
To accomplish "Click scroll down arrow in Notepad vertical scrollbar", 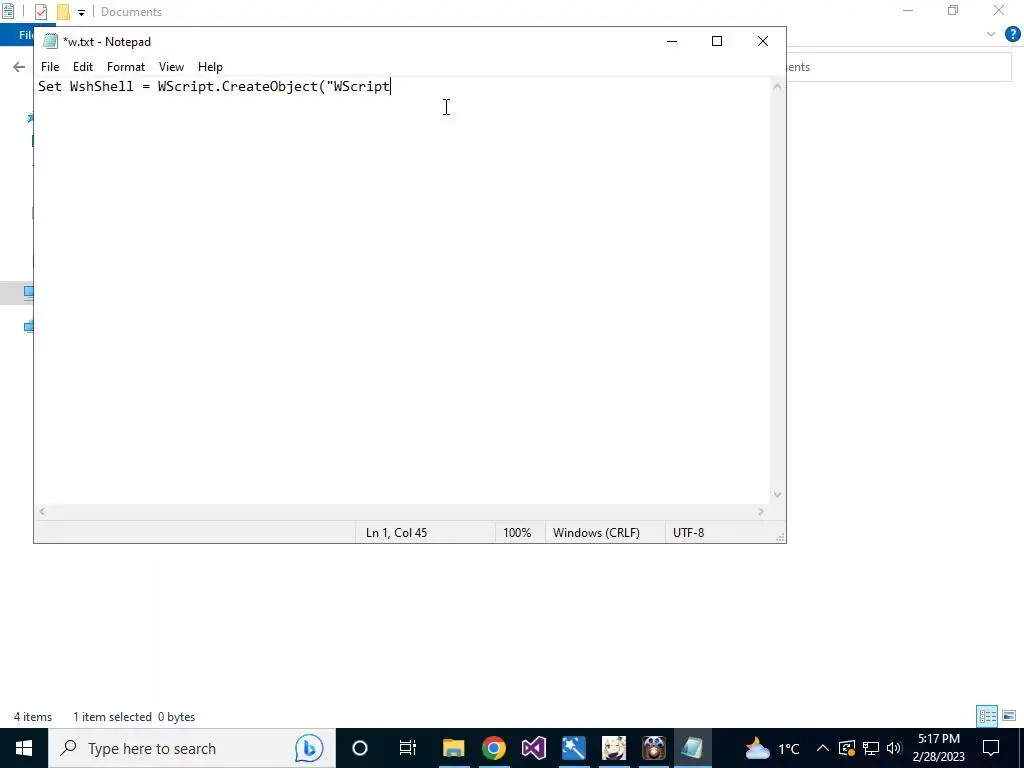I will [x=777, y=495].
